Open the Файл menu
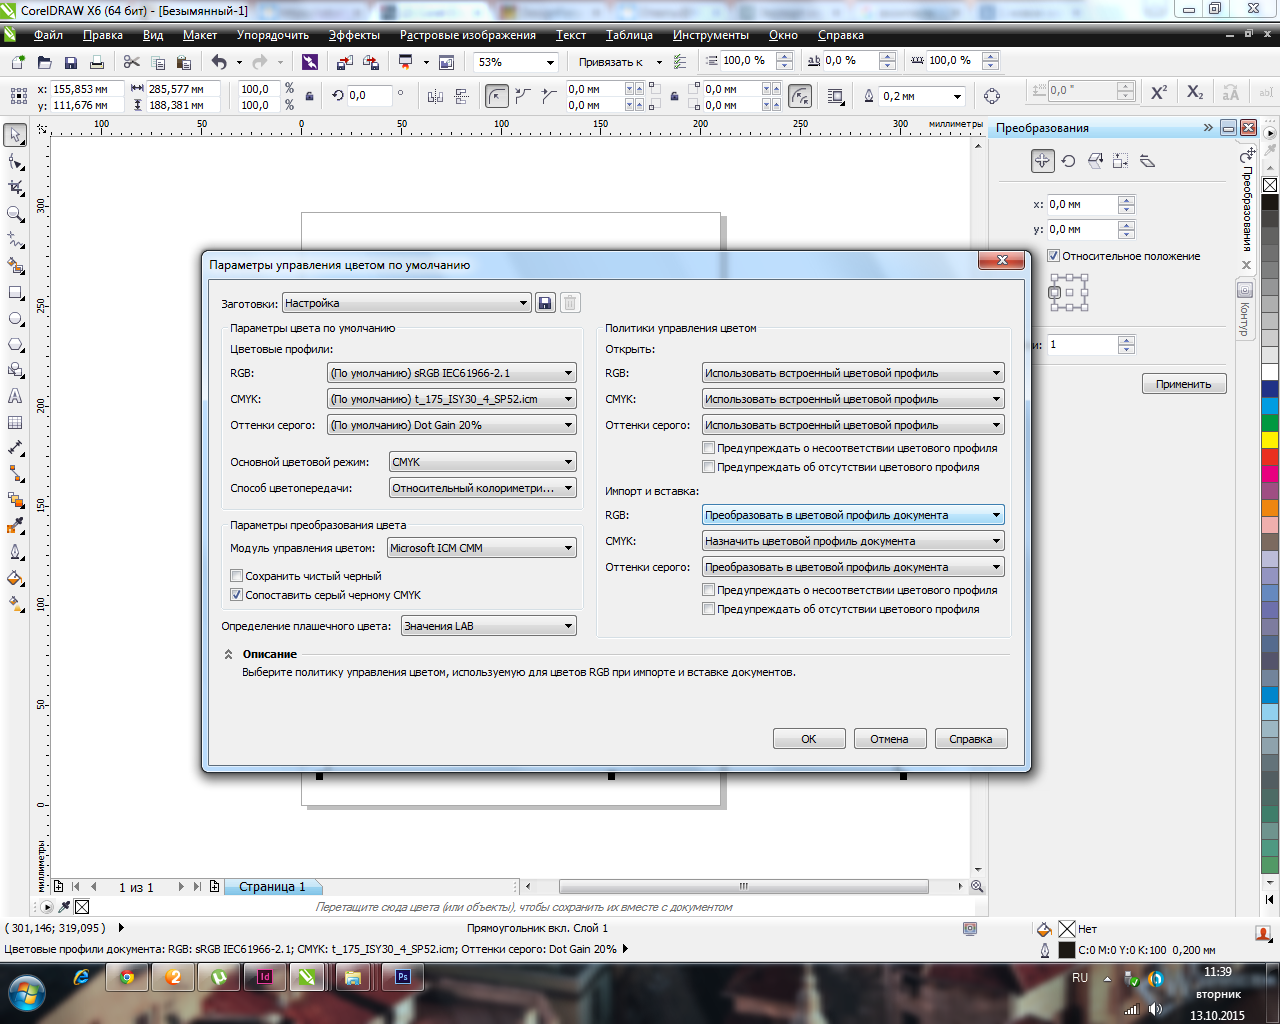 48,35
